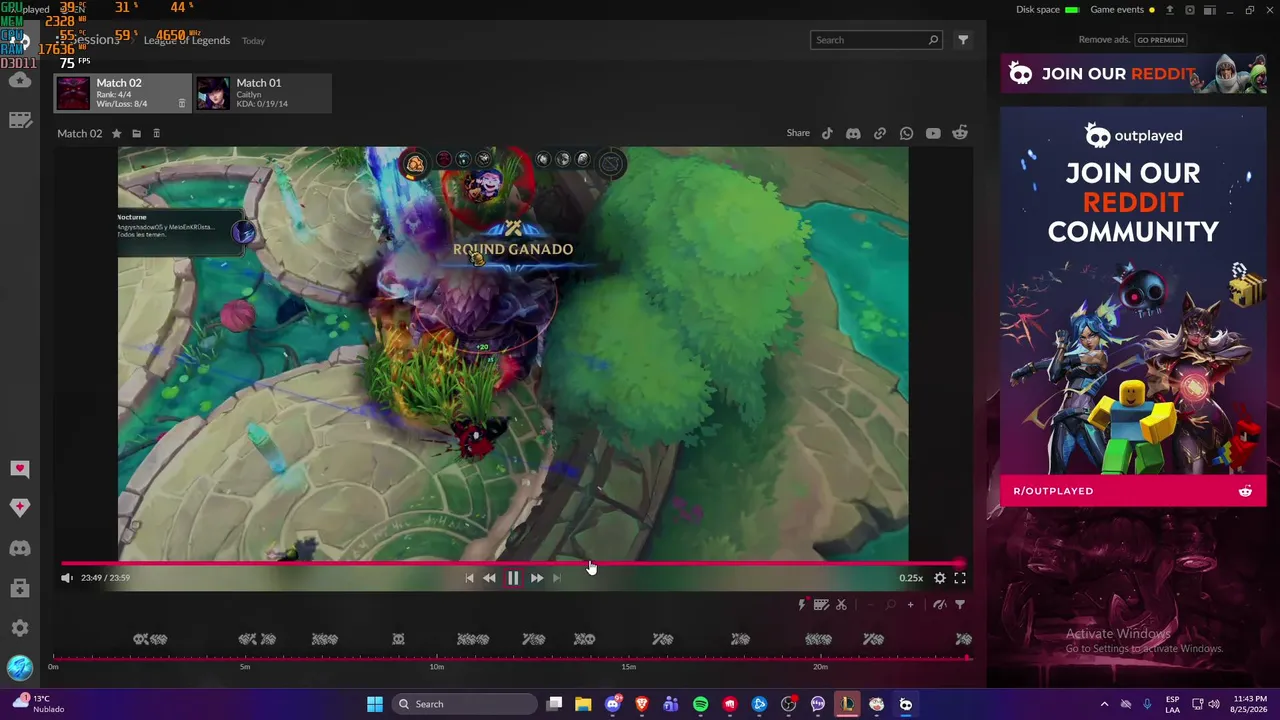Mute the video volume

tap(67, 578)
